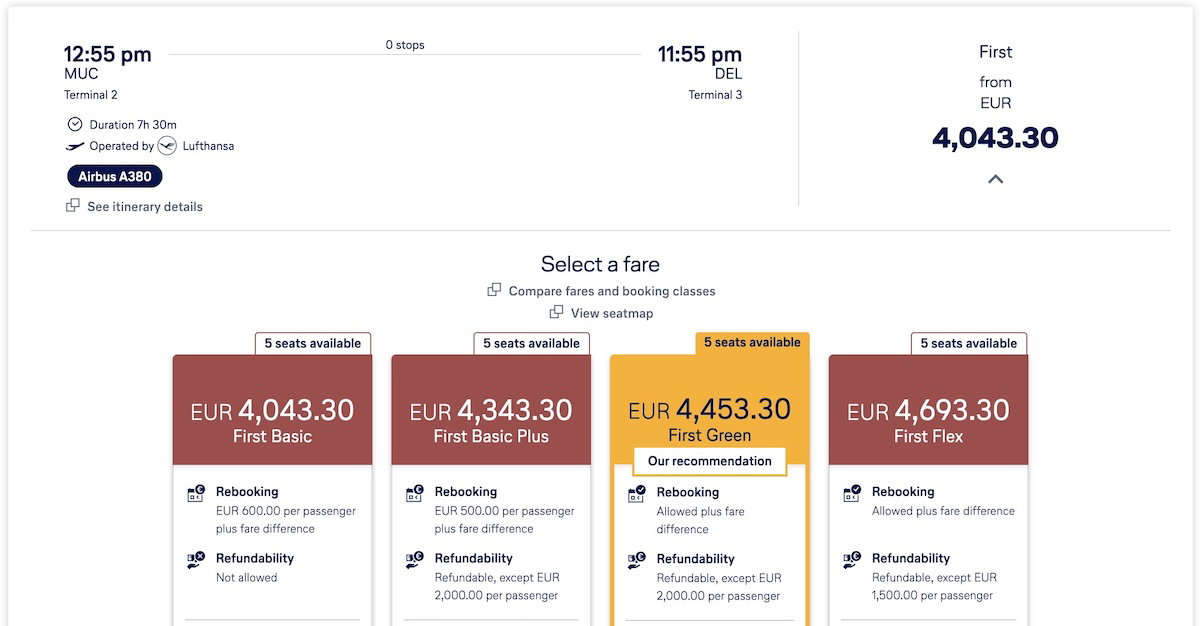Viewport: 1200px width, 626px height.
Task: Click First Flex refundability icon
Action: pos(853,561)
